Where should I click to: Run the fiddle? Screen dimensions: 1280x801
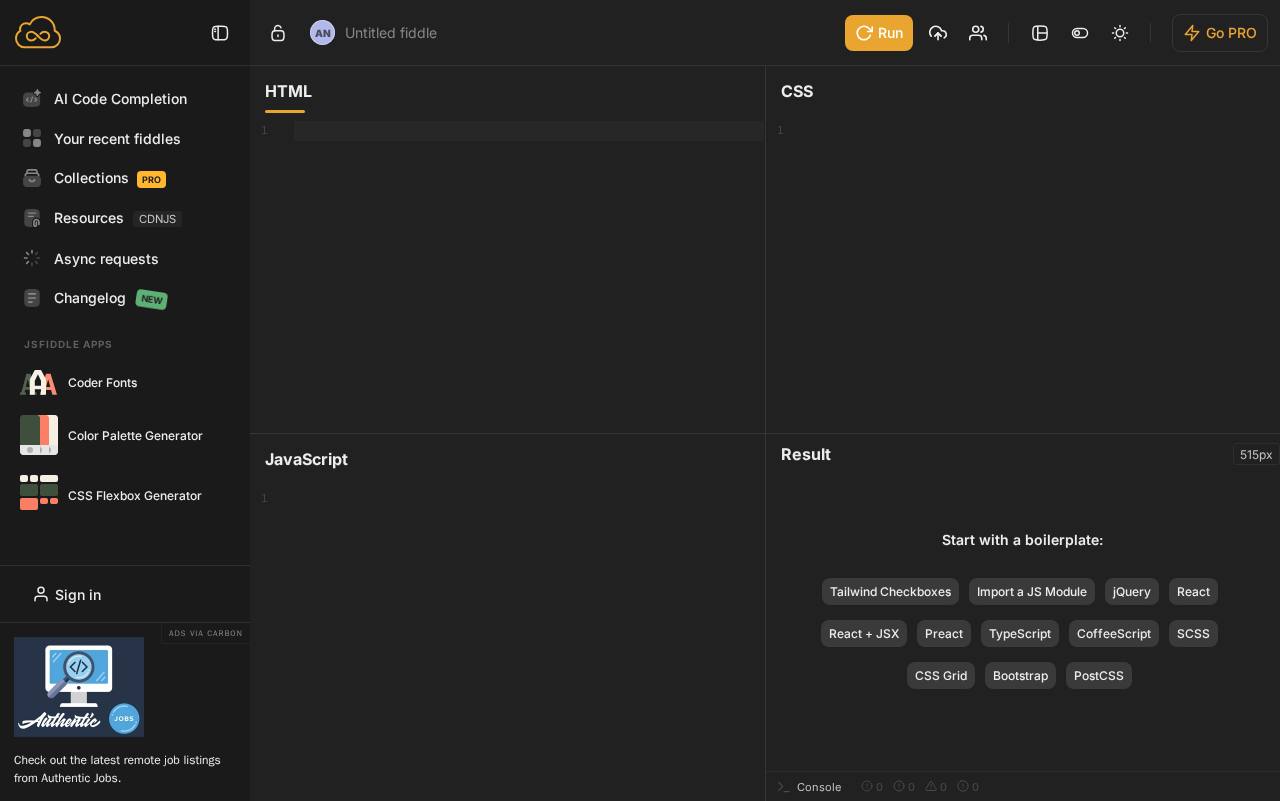click(x=878, y=33)
